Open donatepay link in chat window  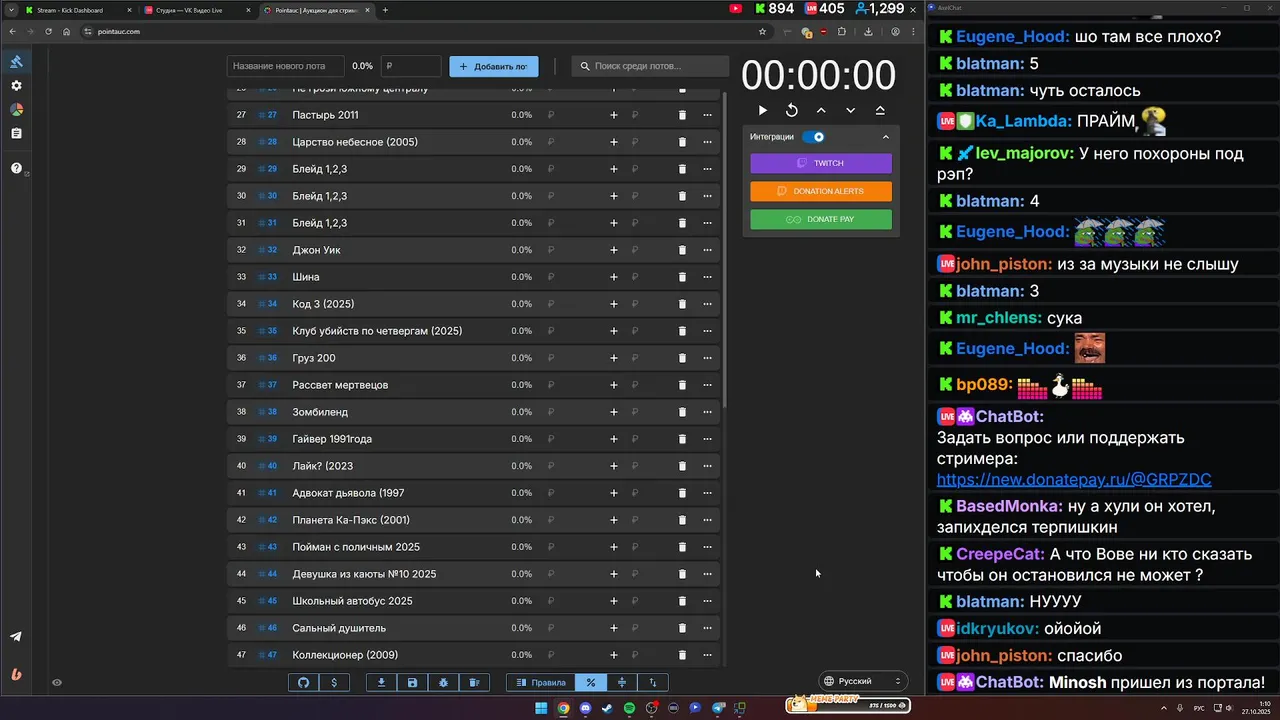click(1074, 480)
